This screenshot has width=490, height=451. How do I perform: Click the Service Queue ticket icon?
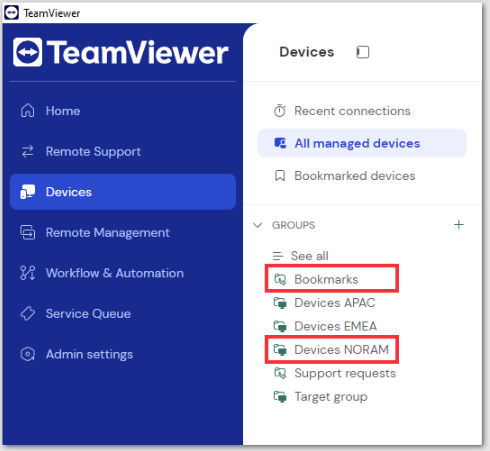click(x=27, y=314)
